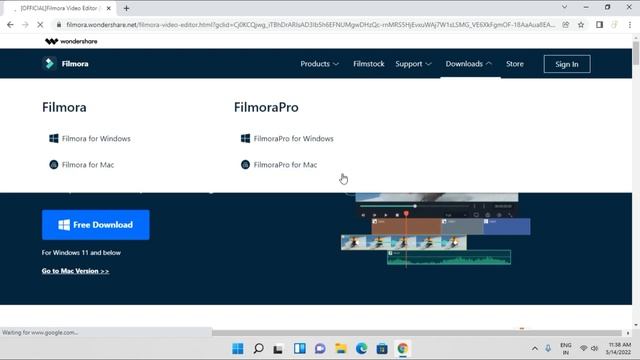The image size is (640, 360).
Task: Open the Windows Start menu
Action: [238, 348]
